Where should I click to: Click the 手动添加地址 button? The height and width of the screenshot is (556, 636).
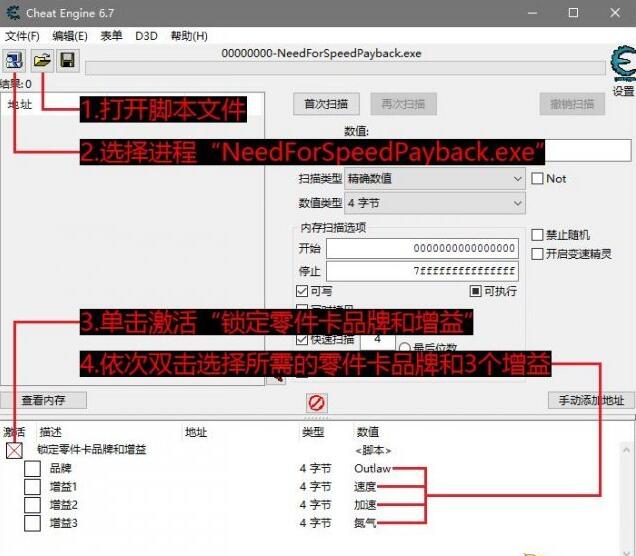tap(591, 401)
